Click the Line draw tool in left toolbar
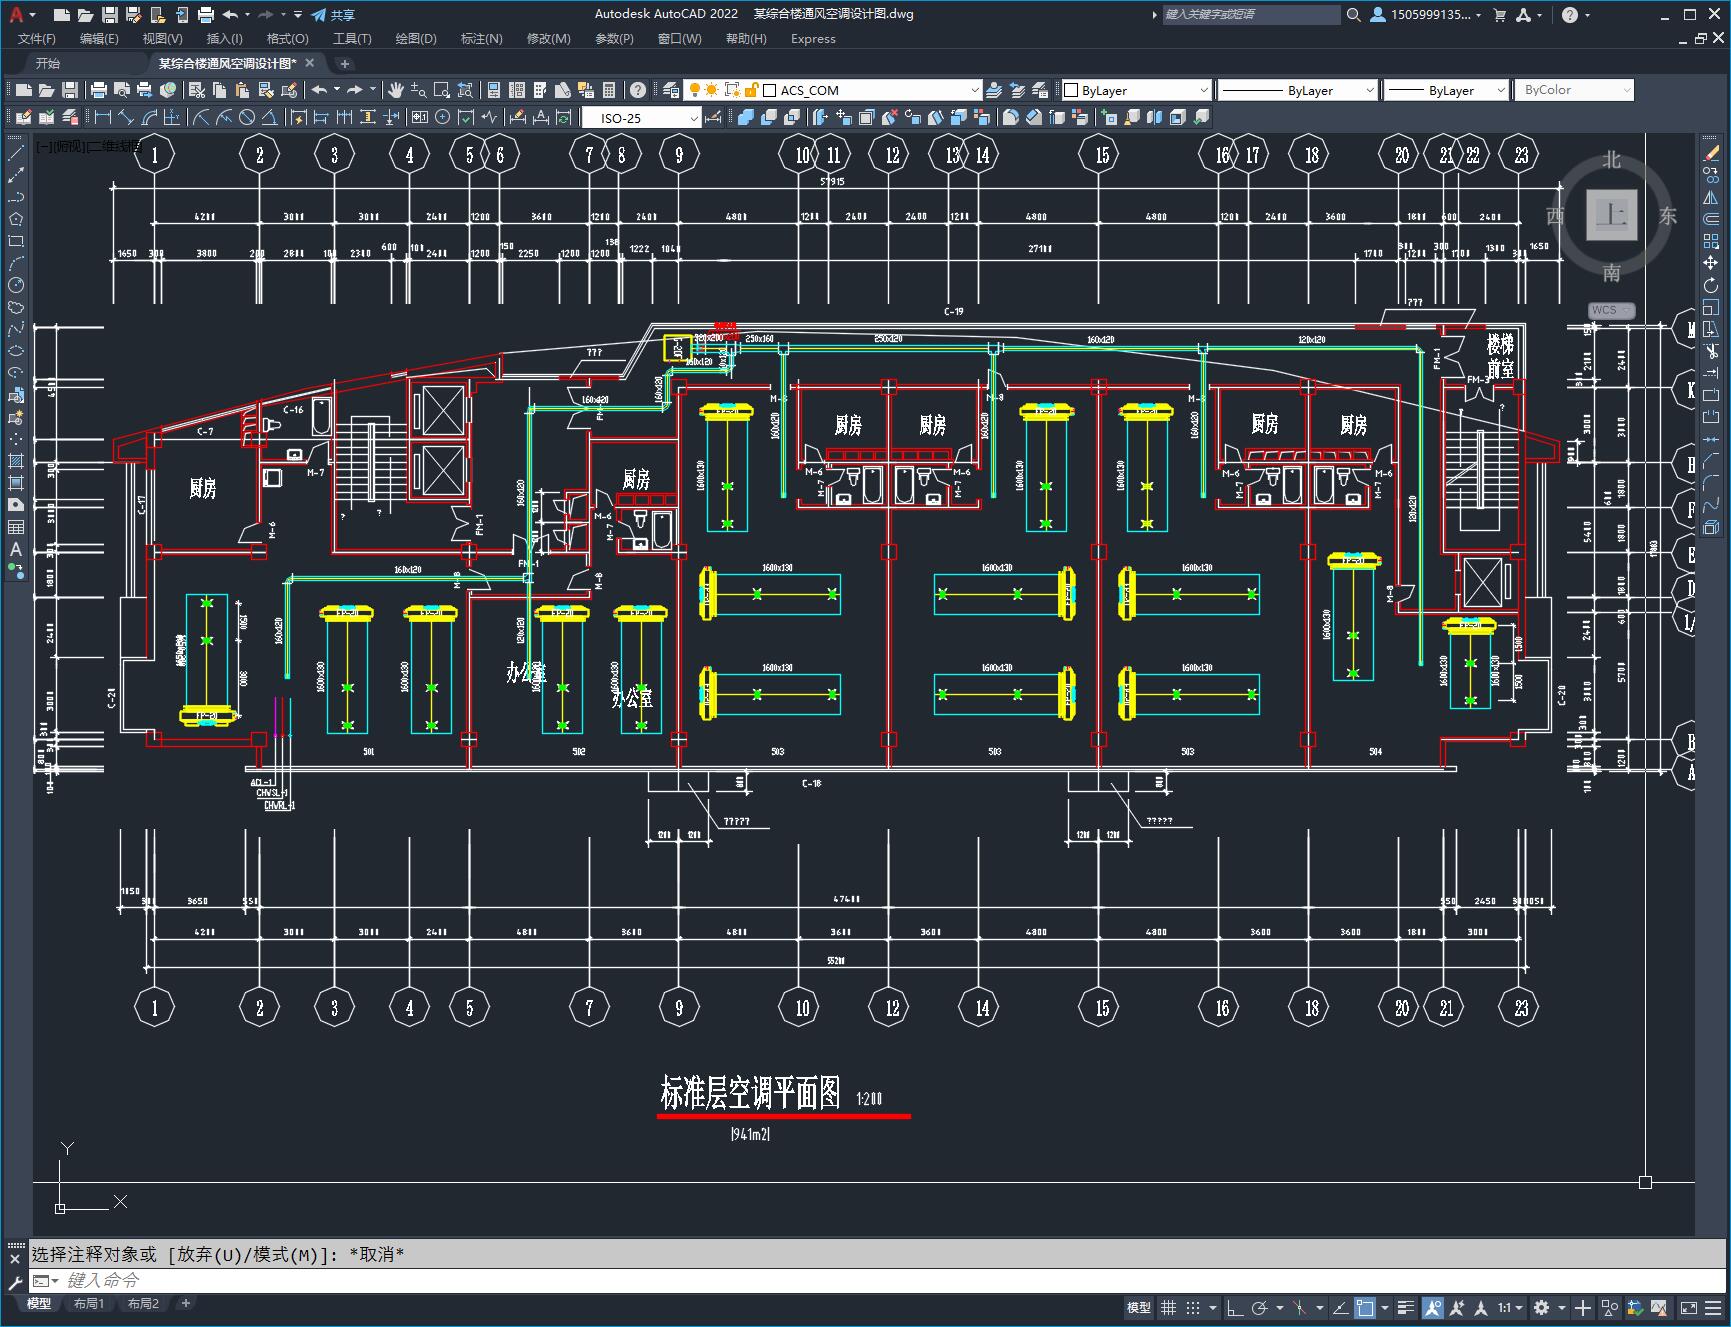The image size is (1731, 1327). (x=16, y=153)
